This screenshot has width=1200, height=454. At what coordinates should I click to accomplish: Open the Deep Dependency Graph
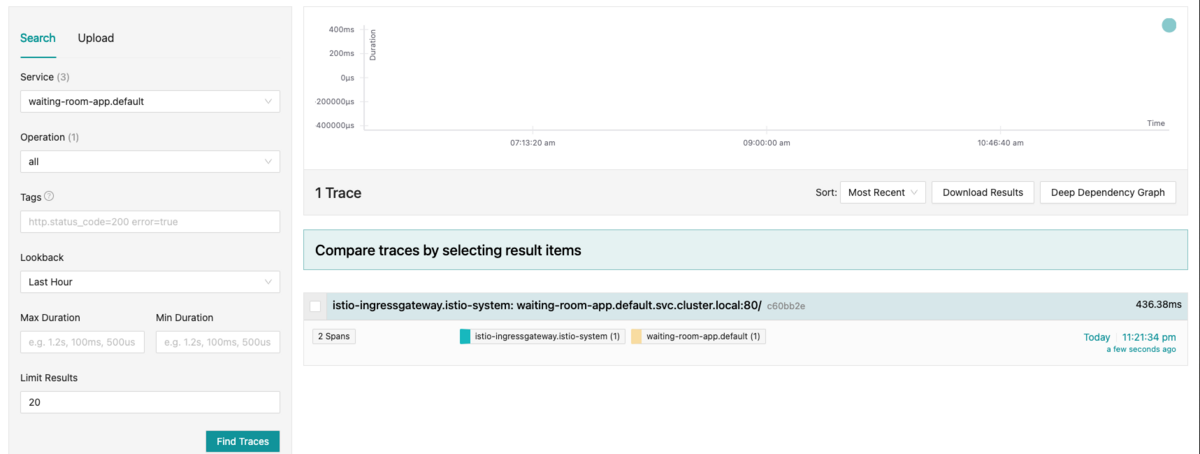[1107, 192]
